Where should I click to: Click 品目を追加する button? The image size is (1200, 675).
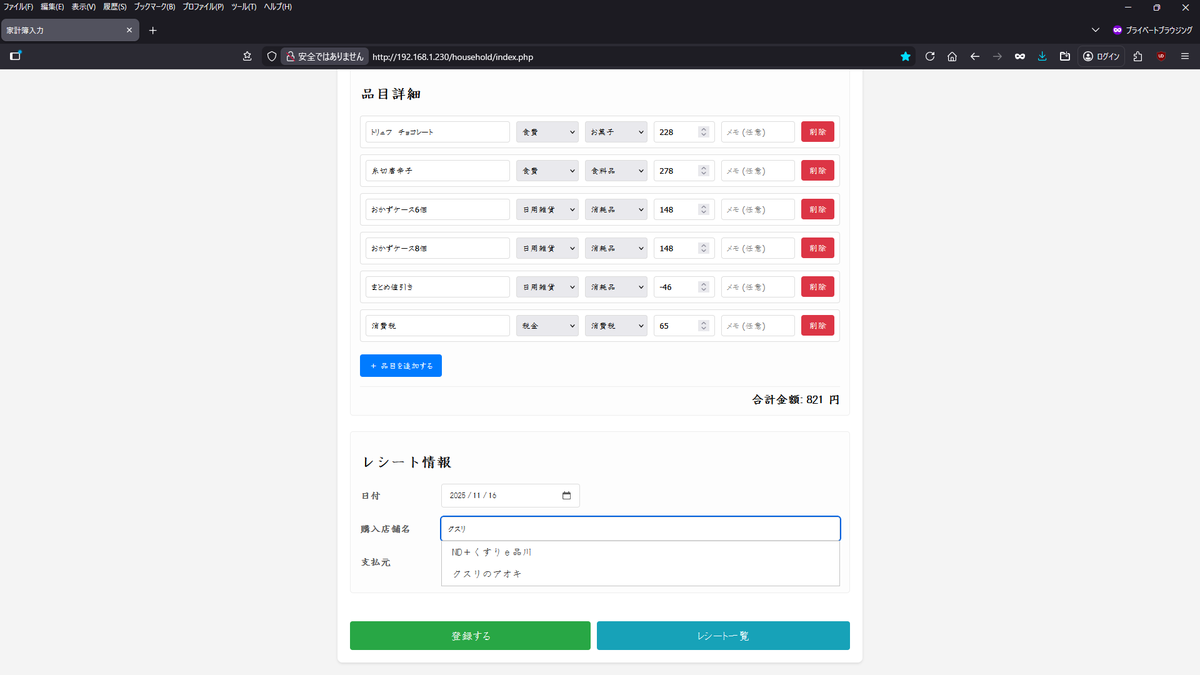pos(401,366)
